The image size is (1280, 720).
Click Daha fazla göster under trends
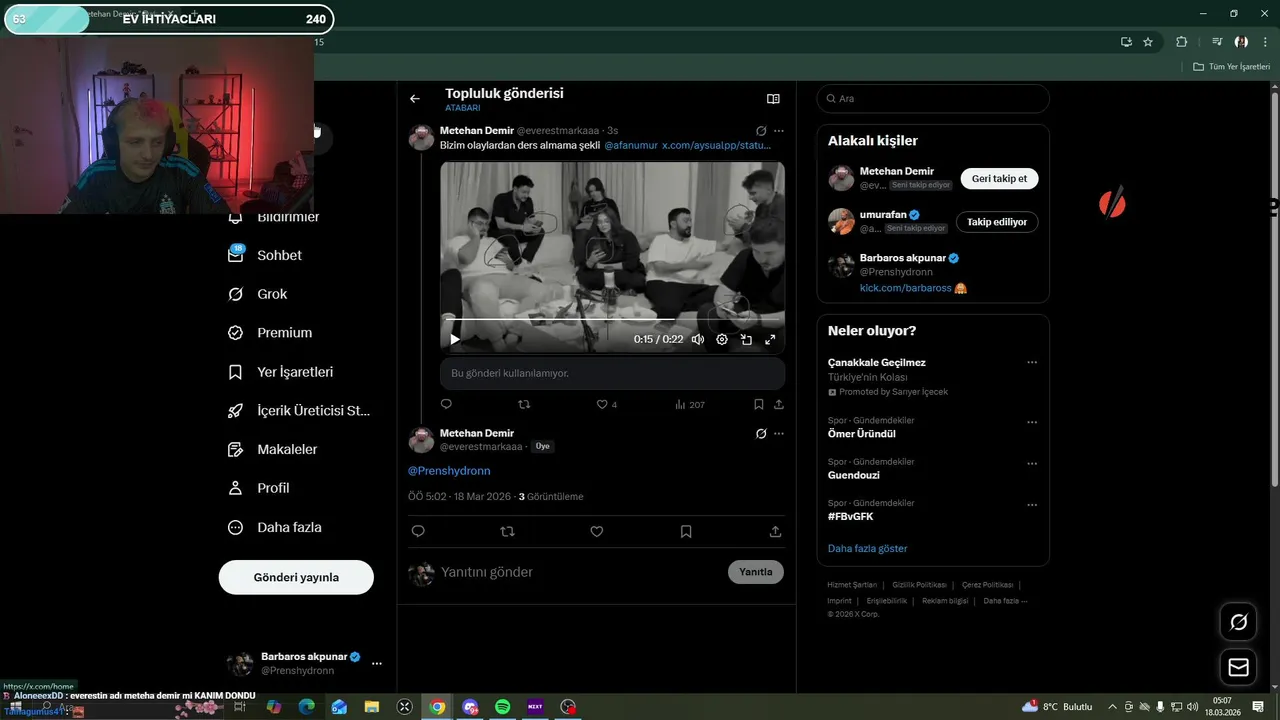click(x=867, y=548)
